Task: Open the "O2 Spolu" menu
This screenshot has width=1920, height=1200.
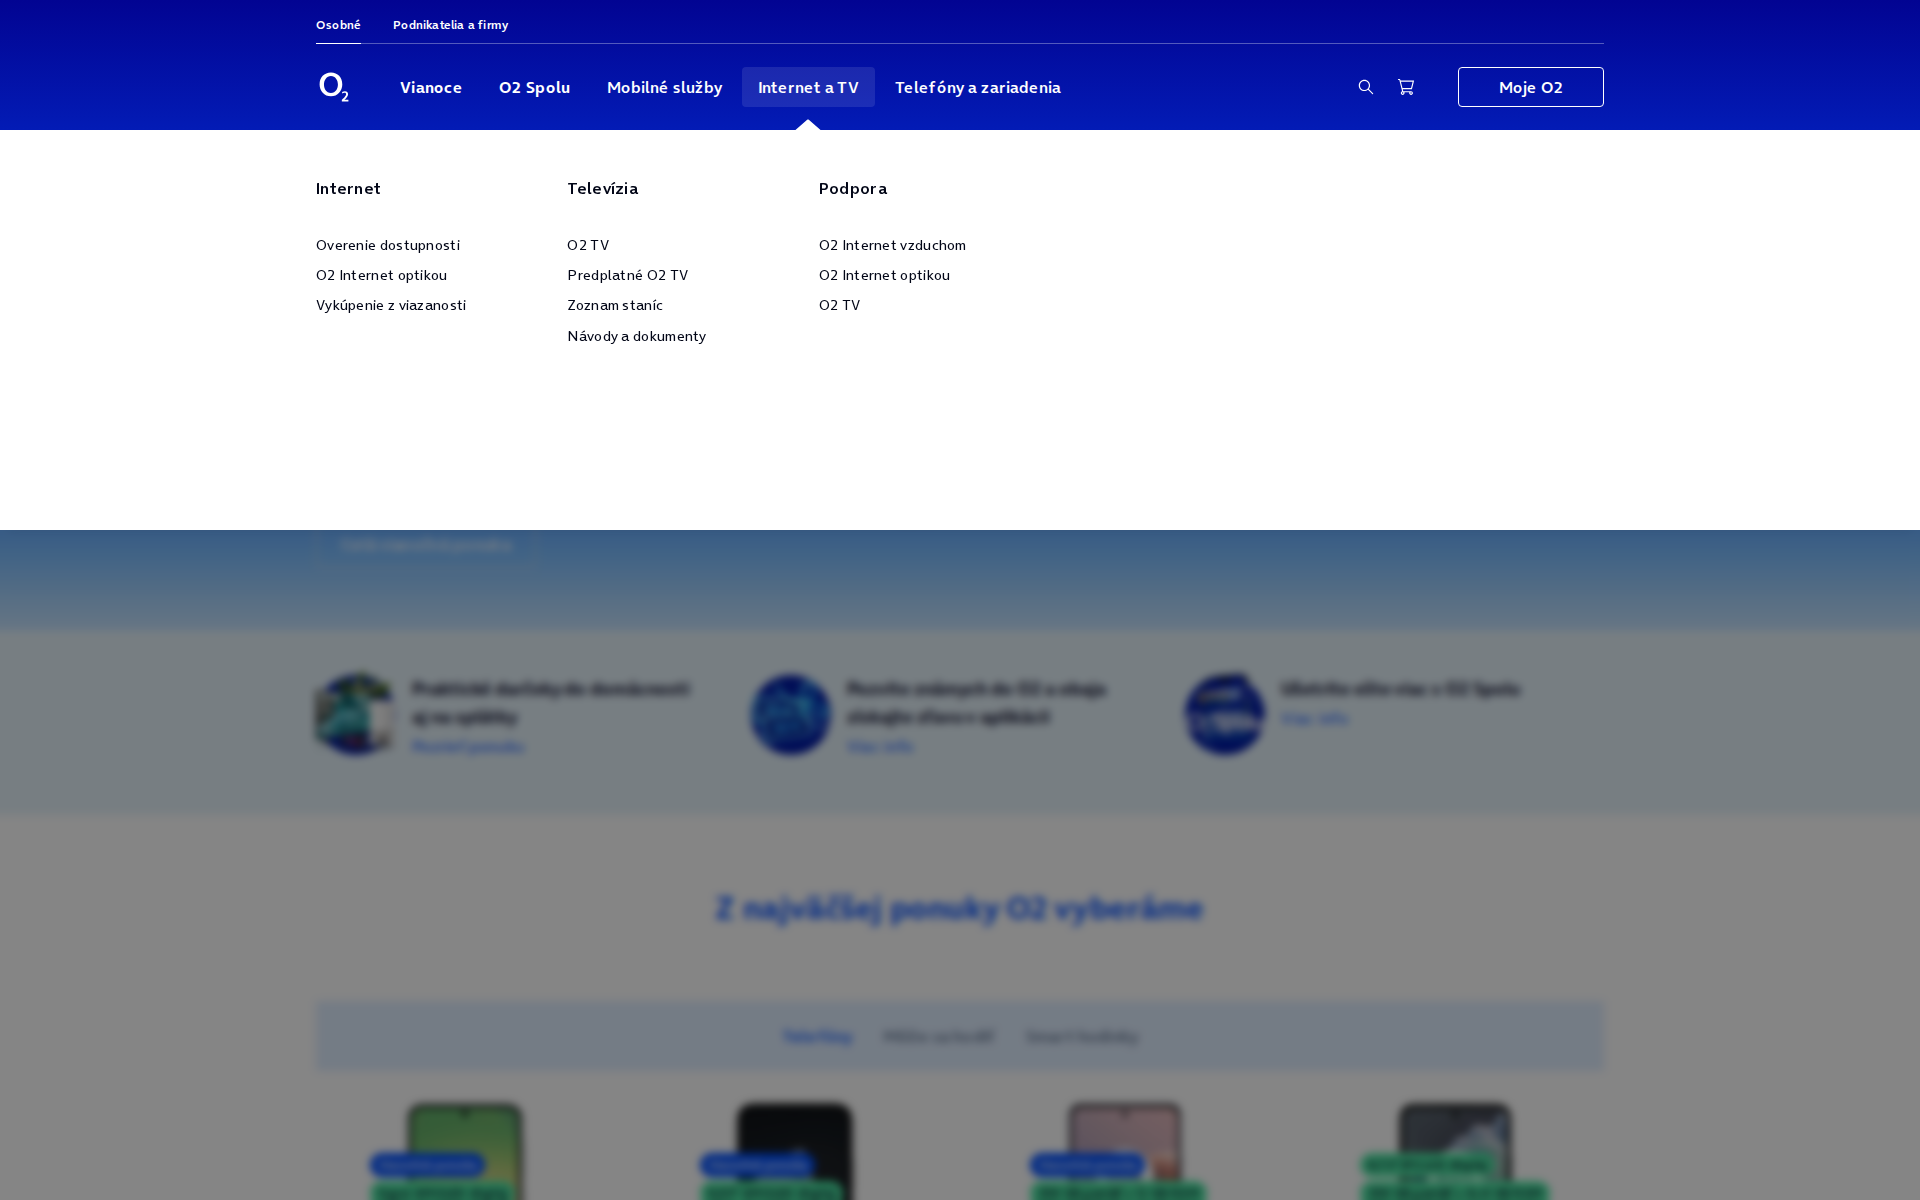Action: (x=534, y=87)
